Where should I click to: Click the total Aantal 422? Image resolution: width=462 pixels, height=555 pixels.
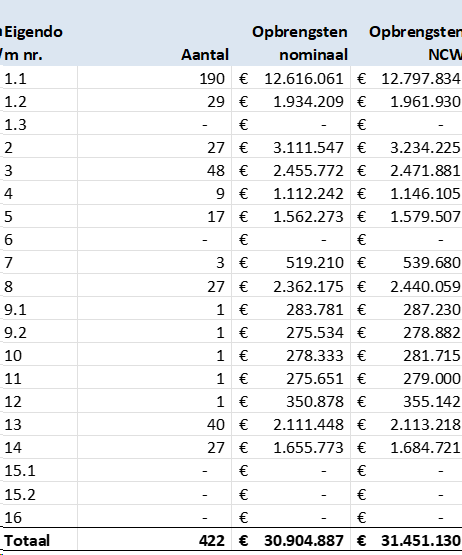tap(212, 541)
